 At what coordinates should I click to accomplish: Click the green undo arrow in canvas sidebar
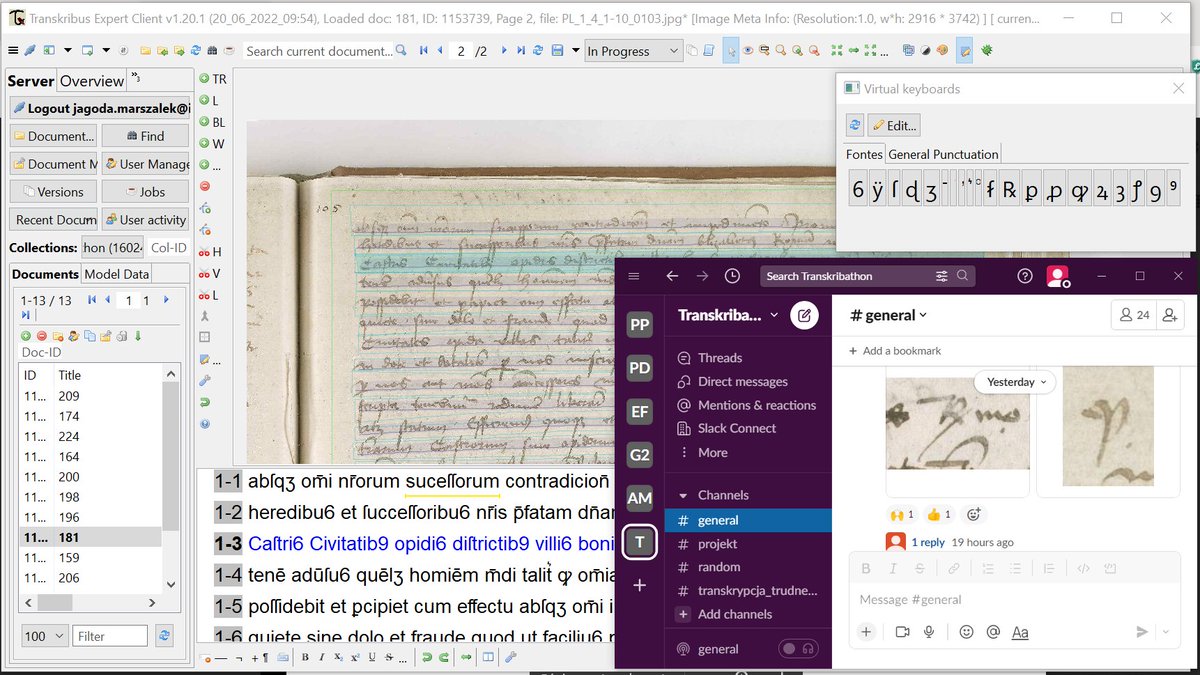point(205,402)
